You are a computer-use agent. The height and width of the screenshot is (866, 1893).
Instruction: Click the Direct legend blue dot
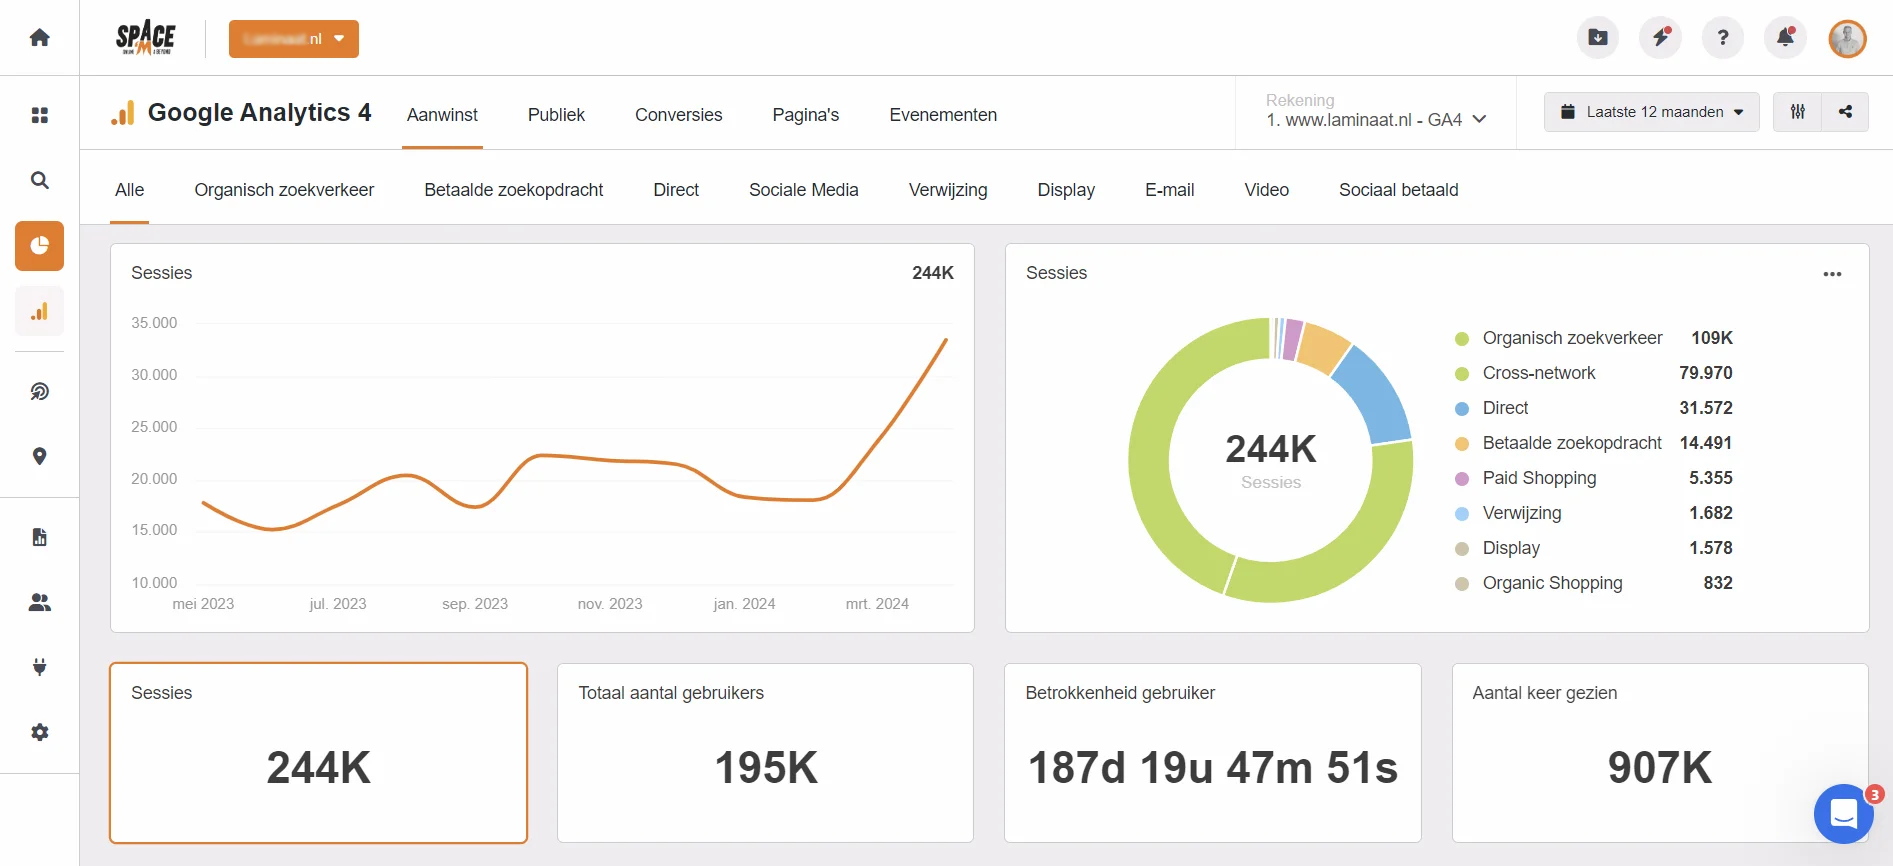(1462, 409)
